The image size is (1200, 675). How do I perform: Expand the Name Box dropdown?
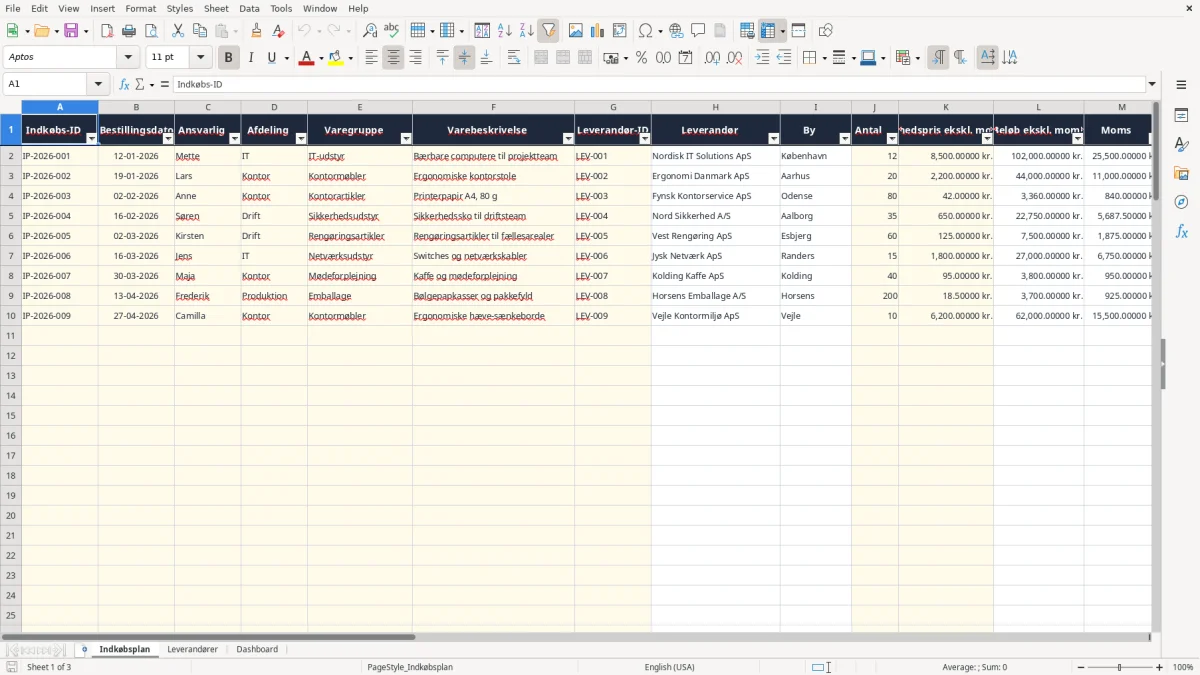98,84
